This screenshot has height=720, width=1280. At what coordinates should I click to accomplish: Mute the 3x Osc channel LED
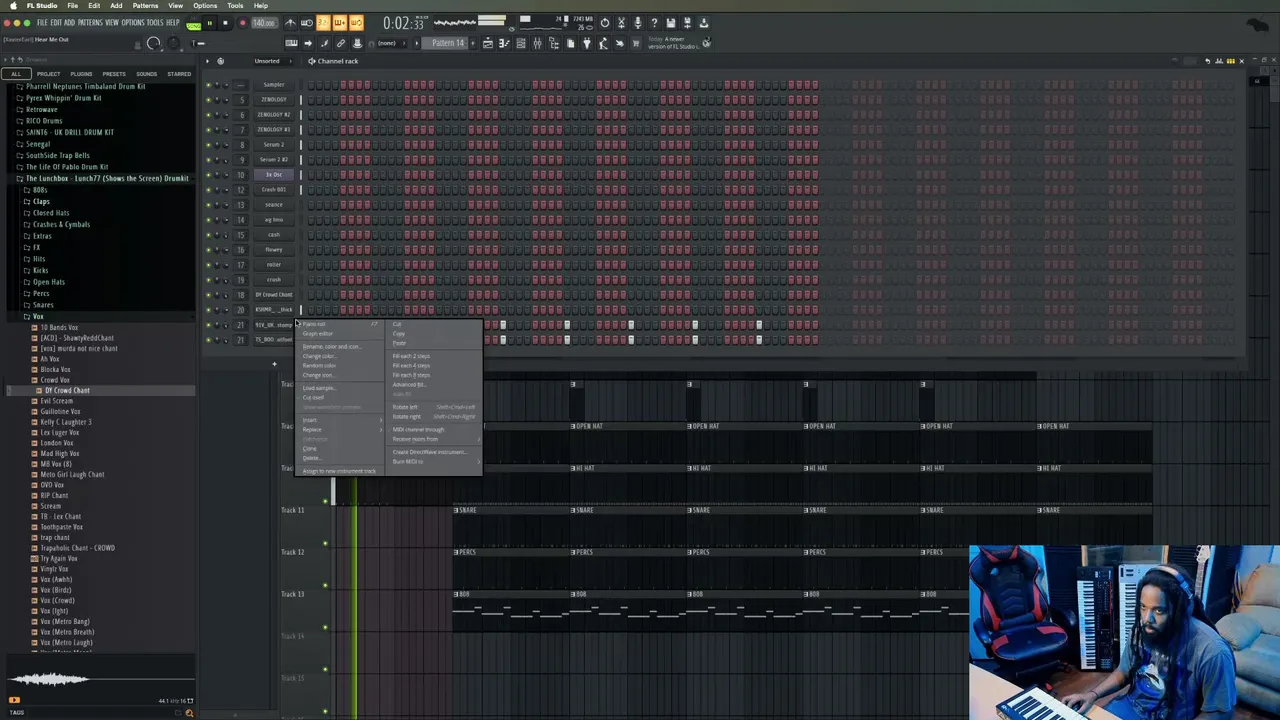209,175
